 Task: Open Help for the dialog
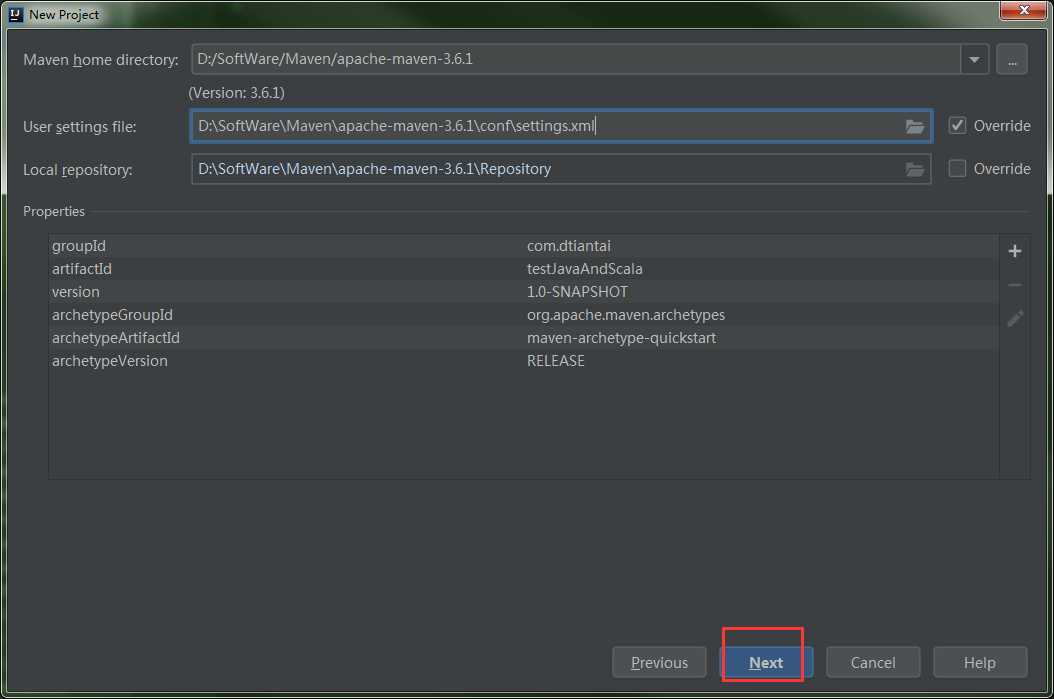click(x=979, y=663)
